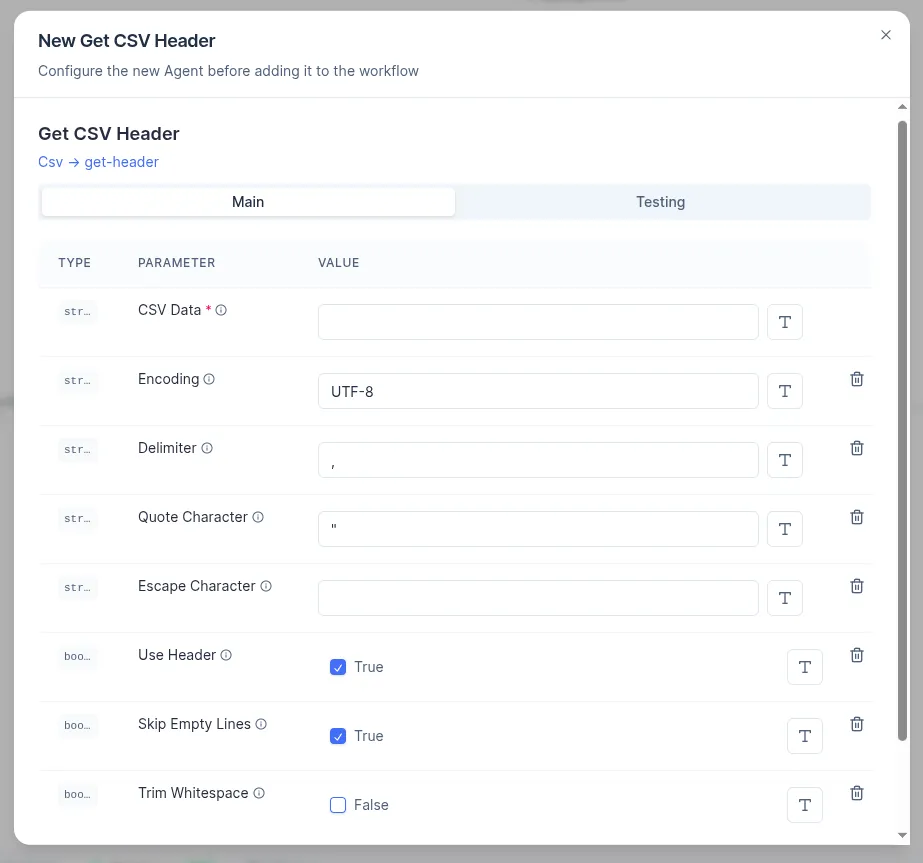Image resolution: width=923 pixels, height=863 pixels.
Task: Click the T icon for Quote Character
Action: pos(784,528)
